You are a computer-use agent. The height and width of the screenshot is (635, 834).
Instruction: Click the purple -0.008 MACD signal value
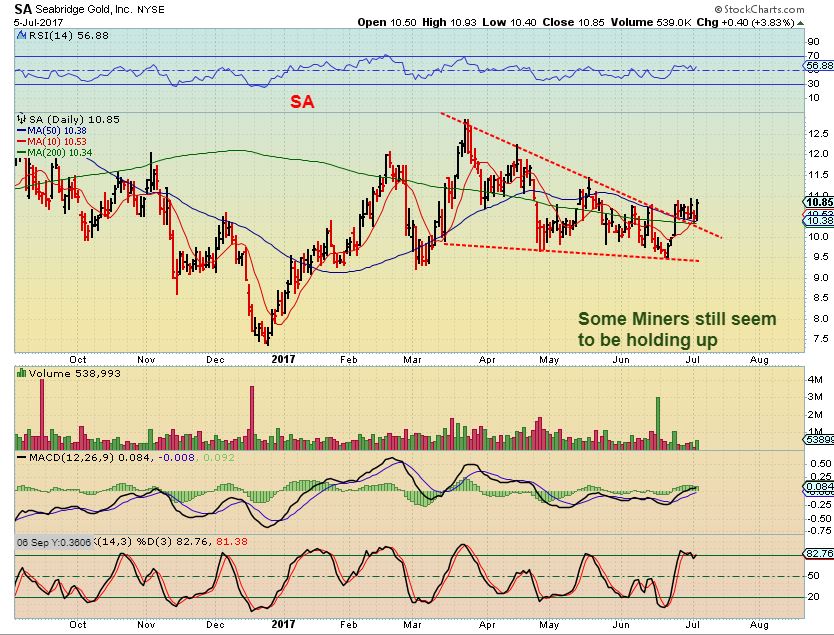(177, 457)
